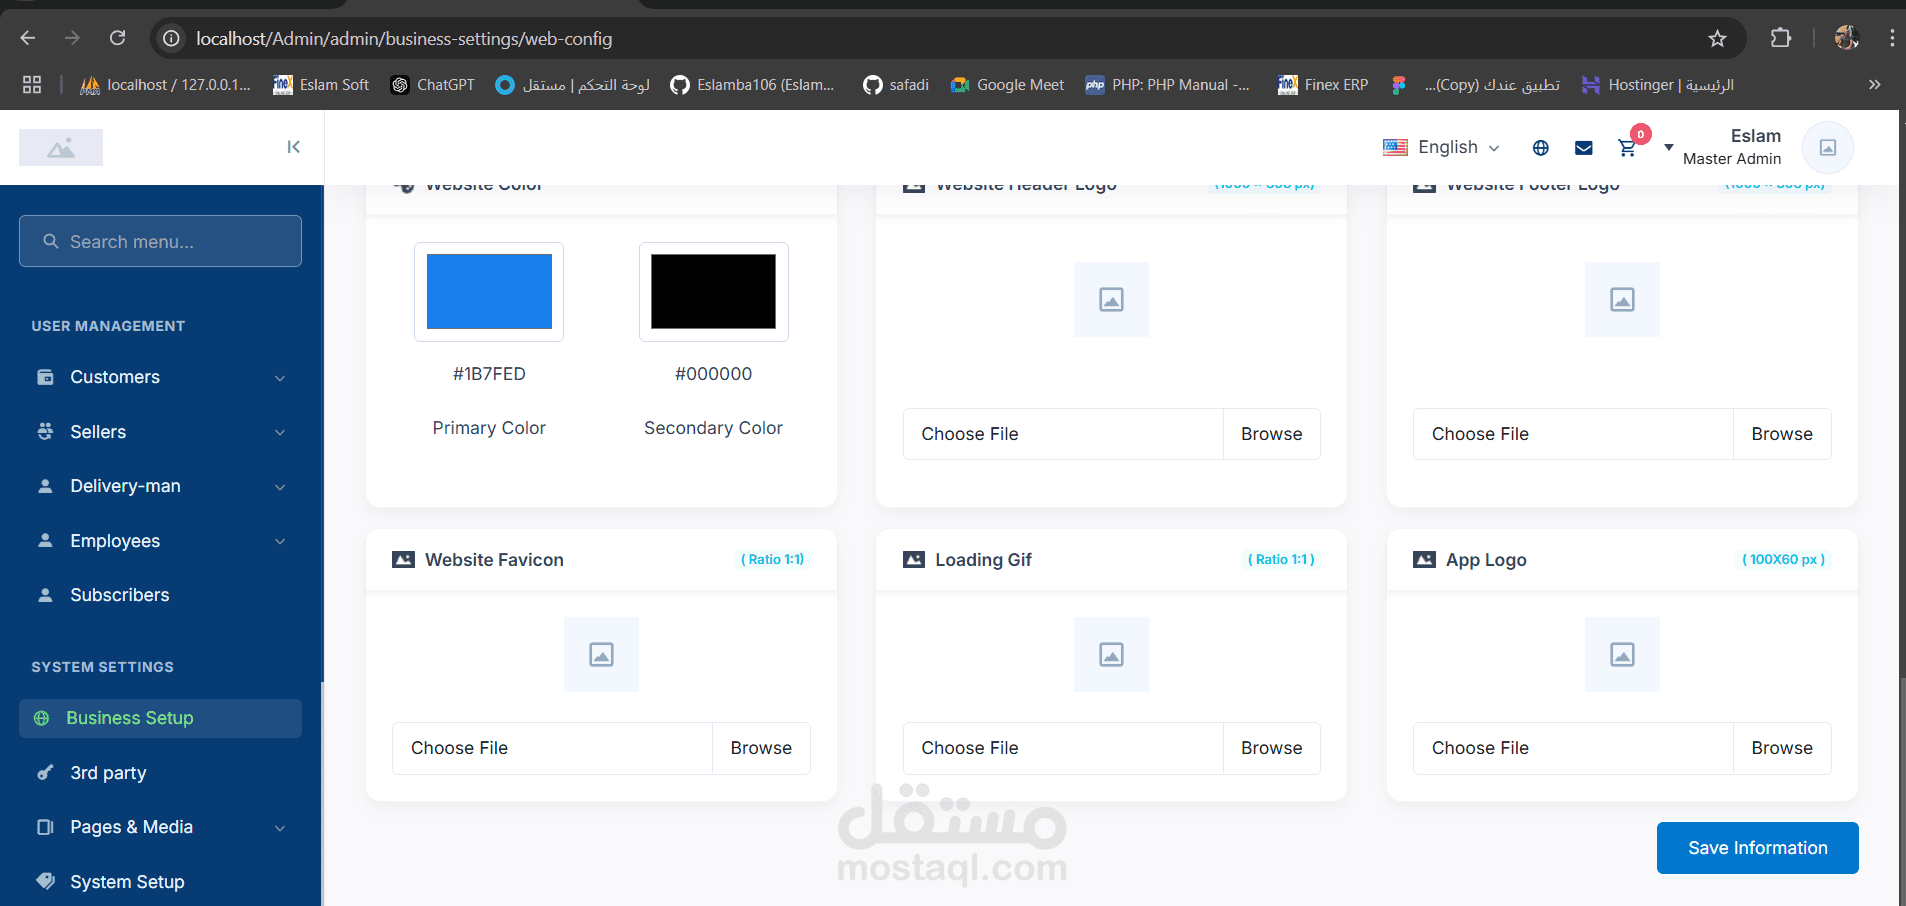Open the PHP Manual bookmark
The height and width of the screenshot is (906, 1906).
(x=1167, y=85)
